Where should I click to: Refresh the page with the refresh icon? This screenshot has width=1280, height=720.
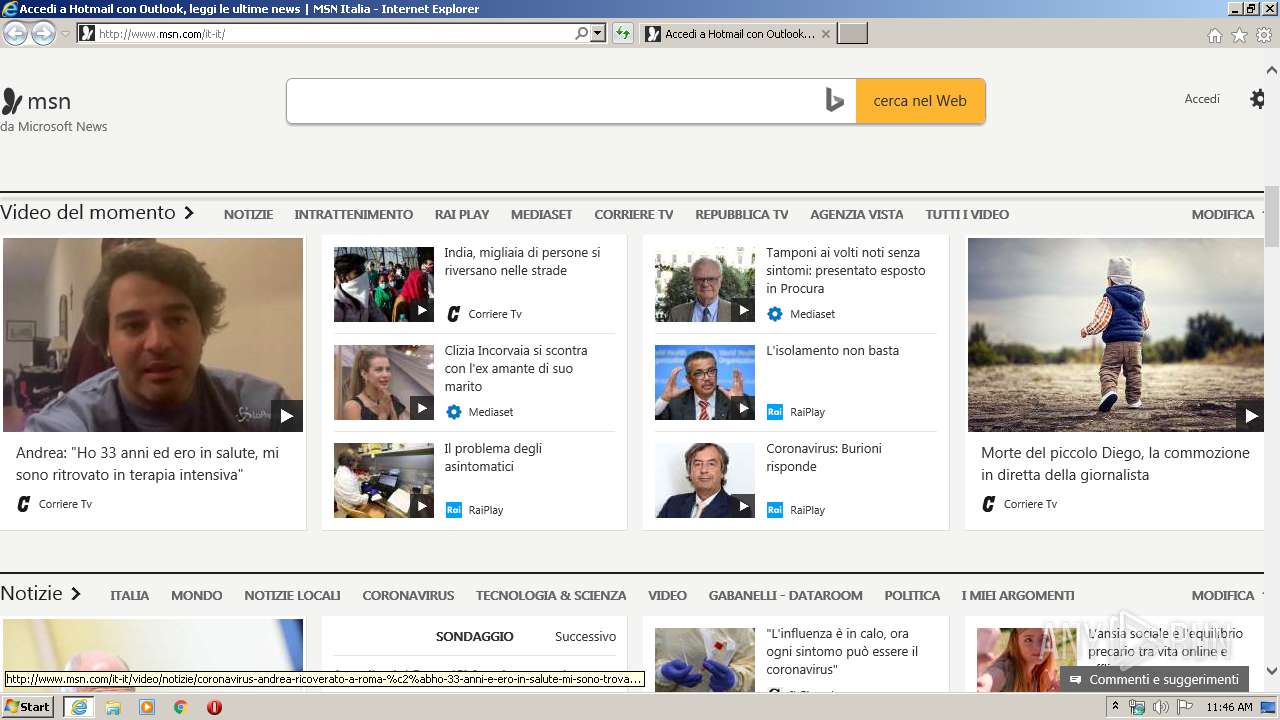623,33
